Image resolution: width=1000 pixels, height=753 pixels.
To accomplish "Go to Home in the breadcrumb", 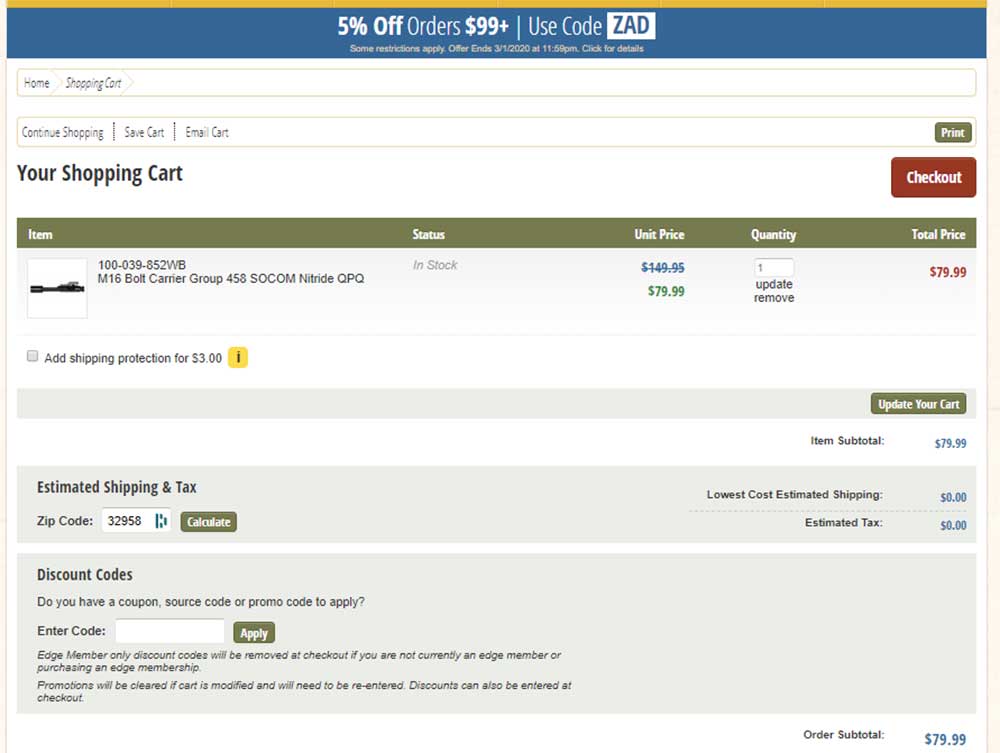I will pyautogui.click(x=37, y=83).
